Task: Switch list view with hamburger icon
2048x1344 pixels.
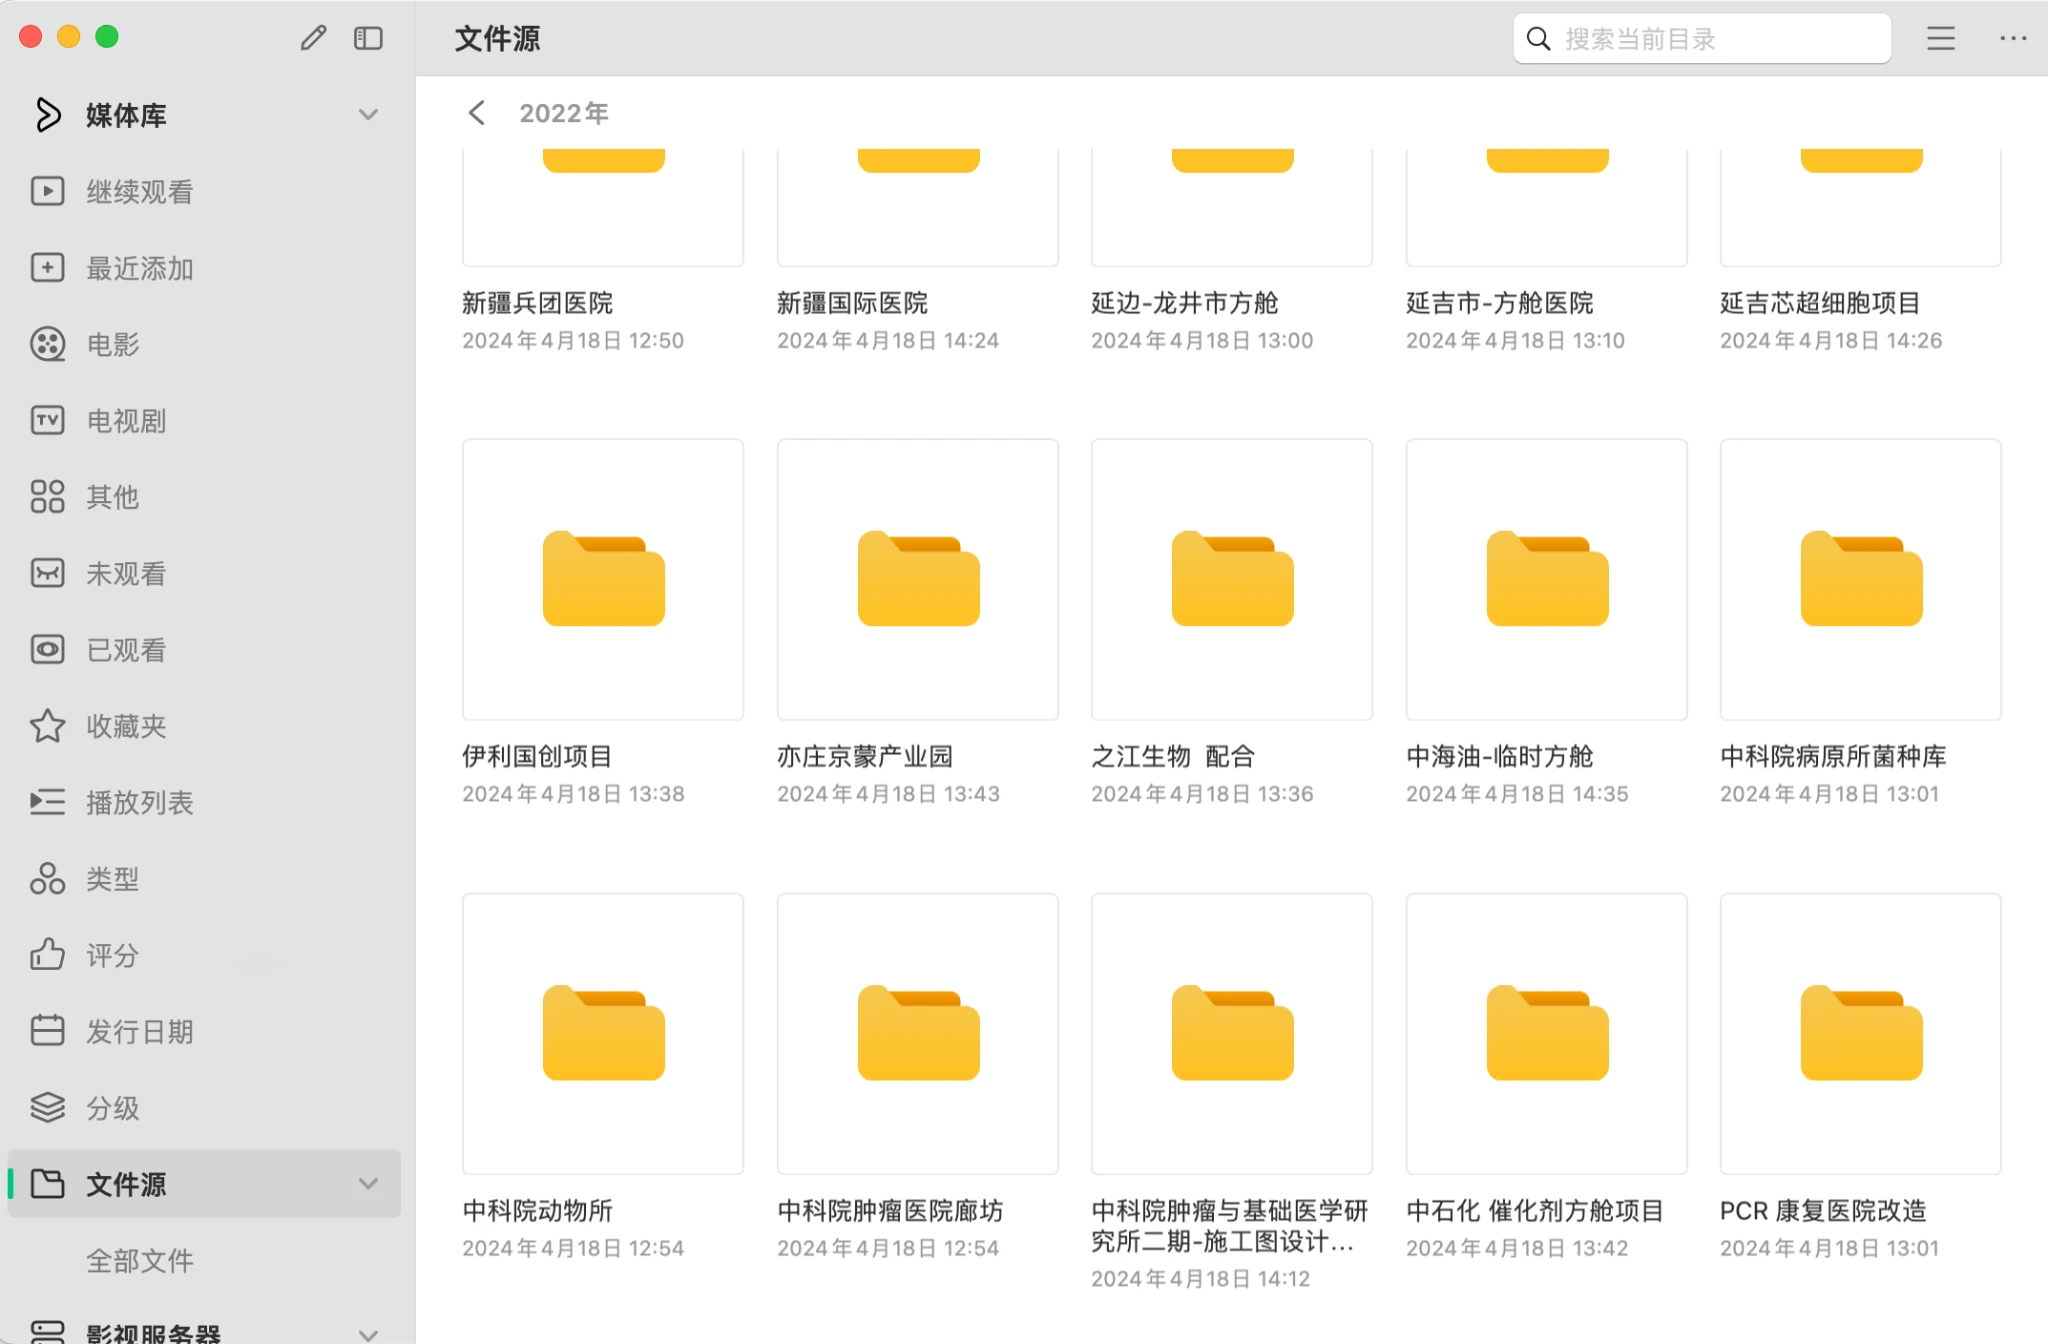Action: pyautogui.click(x=1941, y=38)
